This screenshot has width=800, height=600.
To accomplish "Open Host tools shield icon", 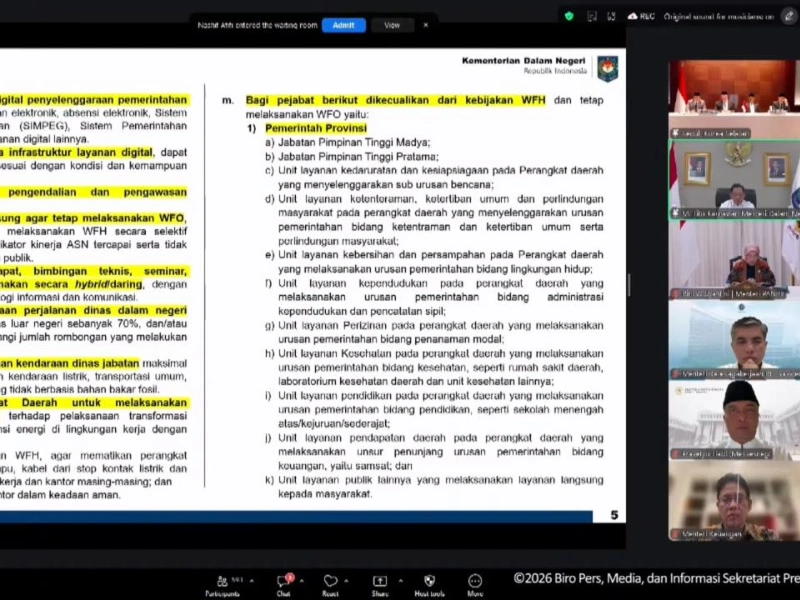I will pos(429,582).
